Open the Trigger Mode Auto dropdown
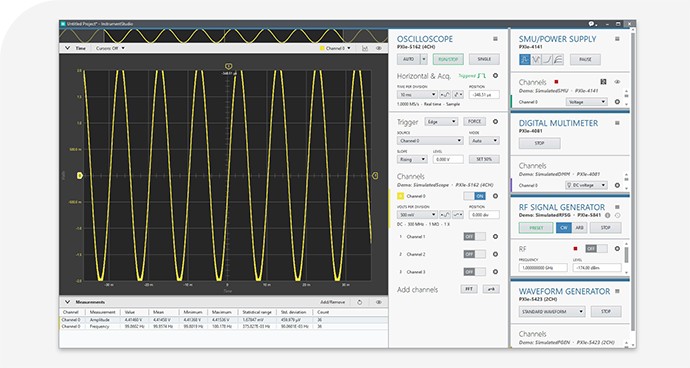The image size is (690, 368). [484, 140]
